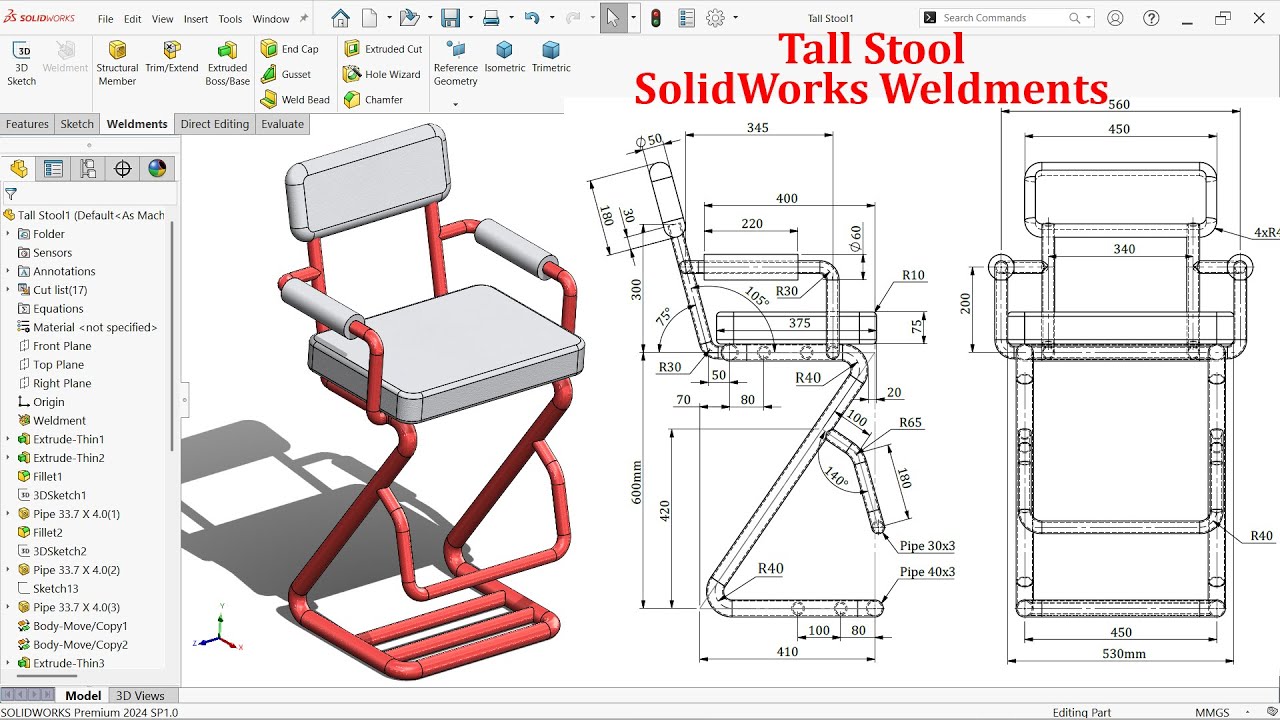This screenshot has height=720, width=1280.
Task: Open FeatureManager design tree tab
Action: (19, 168)
